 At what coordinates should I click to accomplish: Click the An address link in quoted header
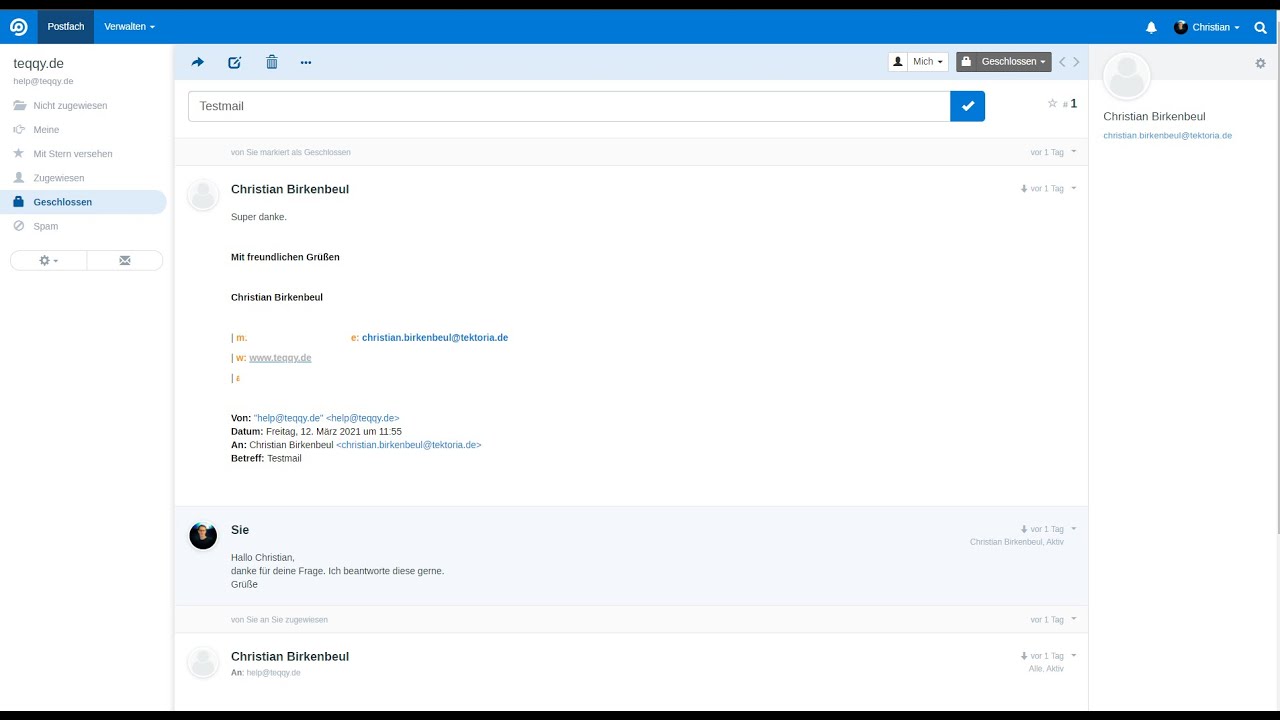[409, 445]
